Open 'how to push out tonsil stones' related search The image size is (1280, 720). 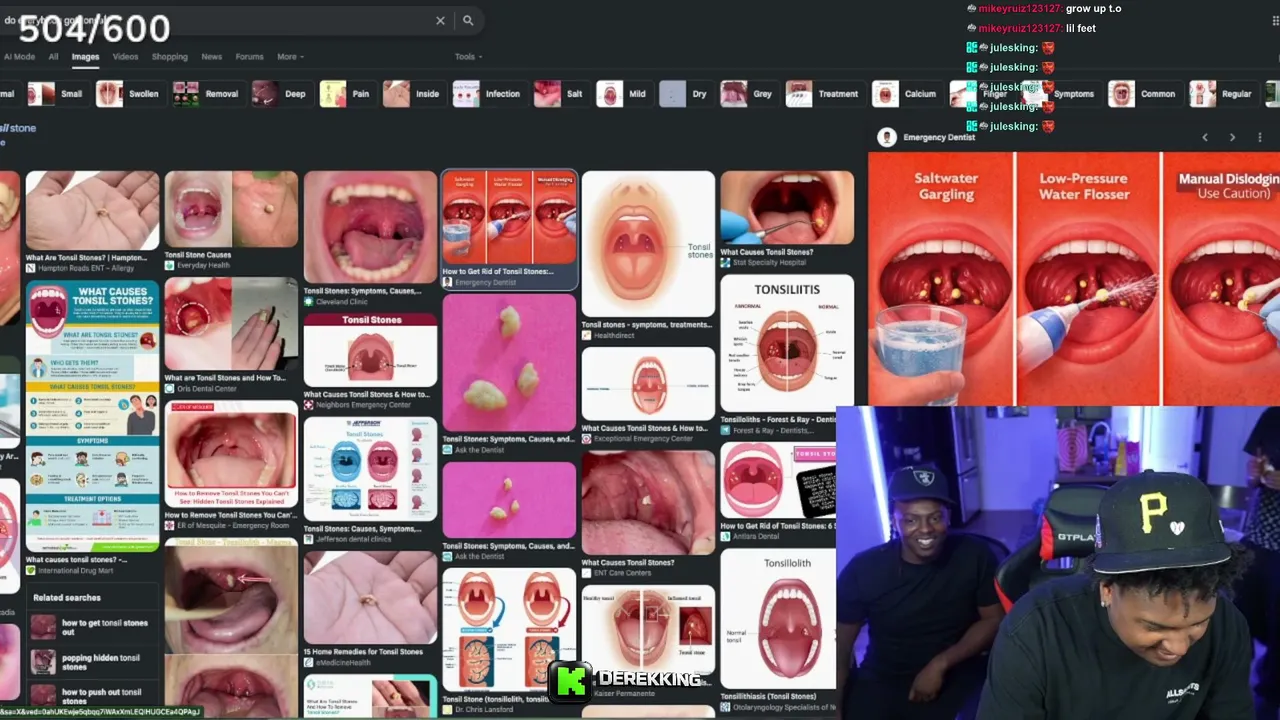click(x=90, y=696)
